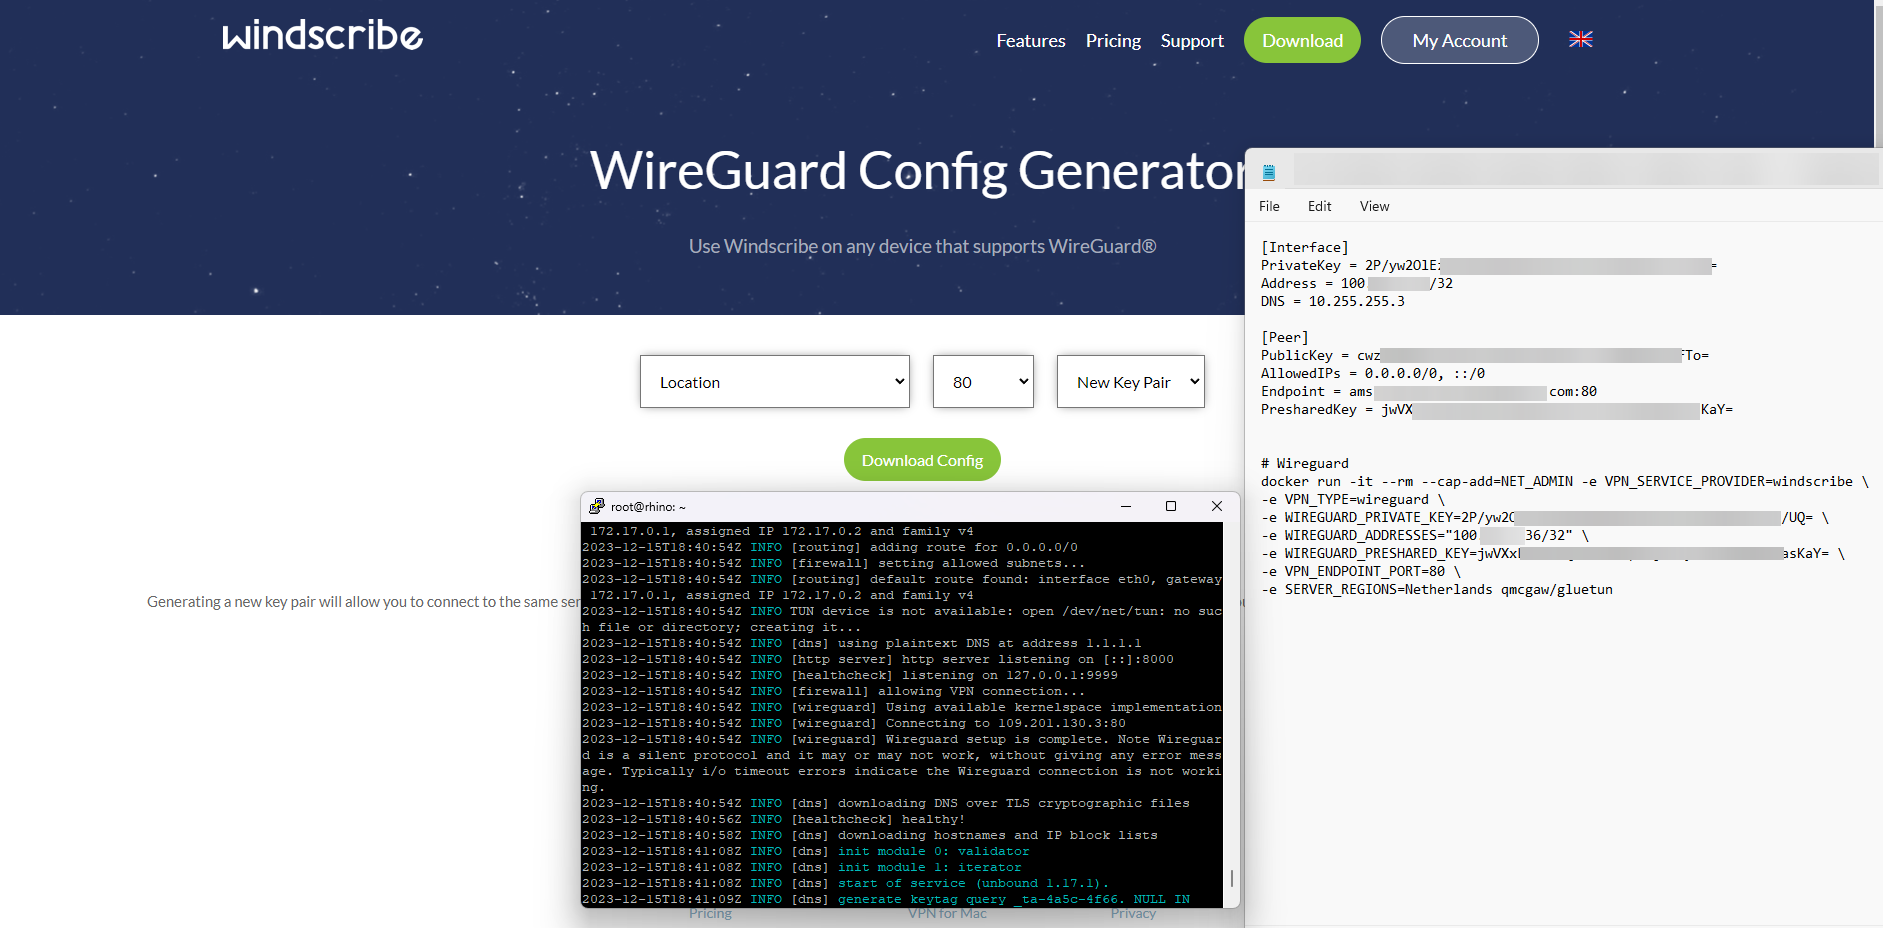Click the VPN for Mac footer link

(947, 914)
